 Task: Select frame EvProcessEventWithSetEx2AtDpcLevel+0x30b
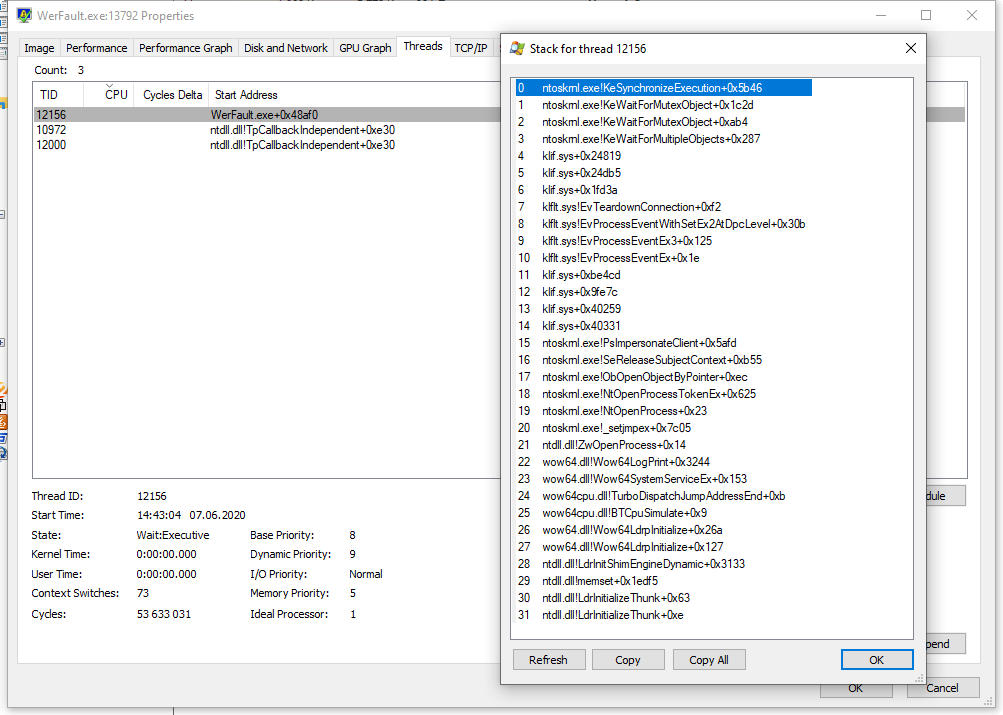pos(664,224)
